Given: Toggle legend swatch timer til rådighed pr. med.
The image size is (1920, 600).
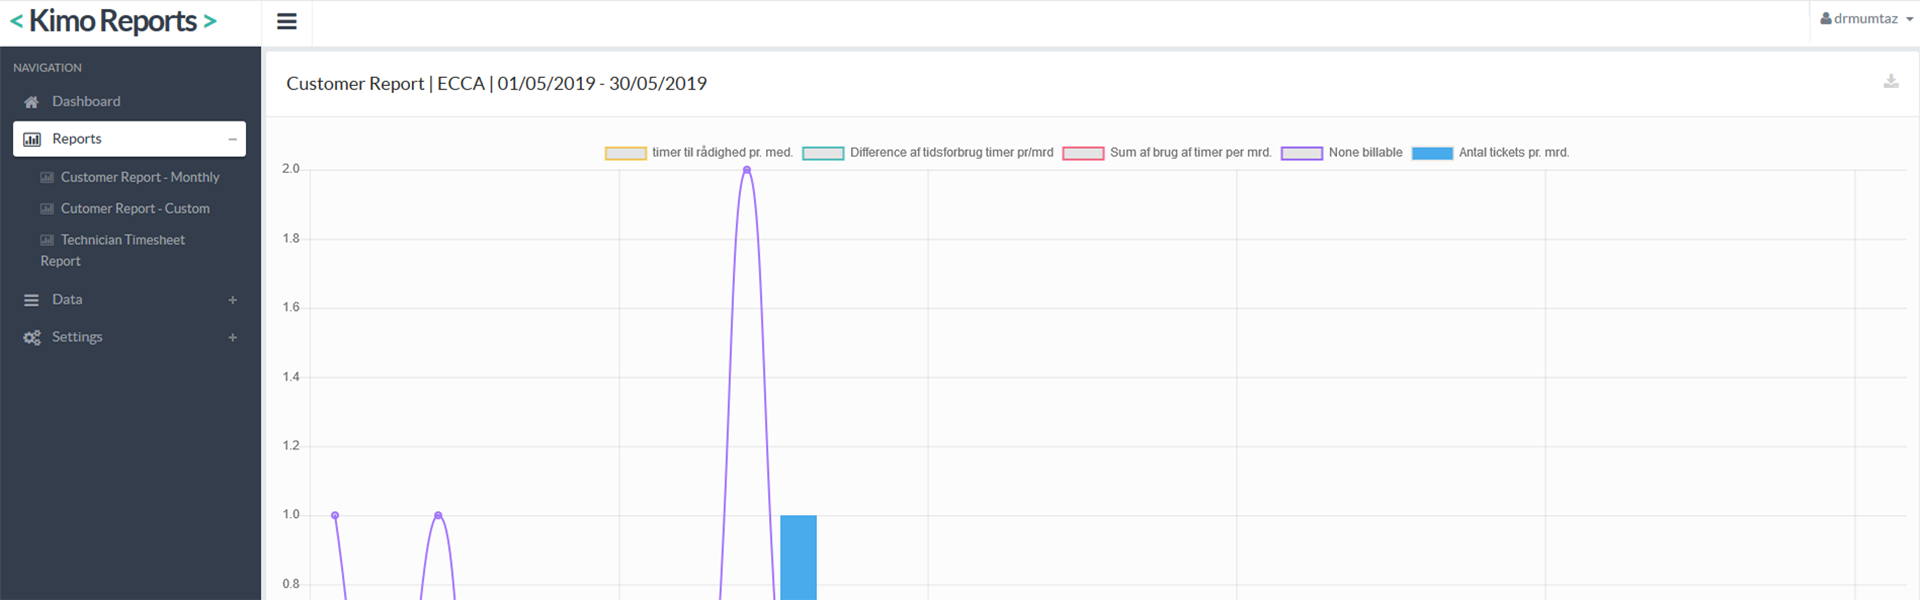Looking at the screenshot, I should tap(626, 153).
